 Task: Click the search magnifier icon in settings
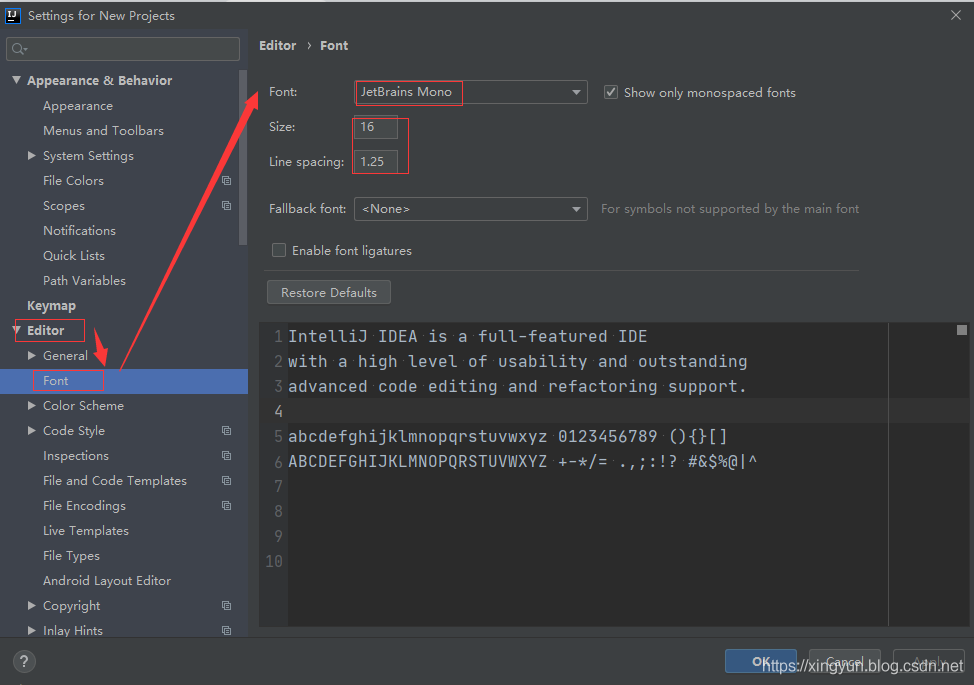click(x=20, y=49)
